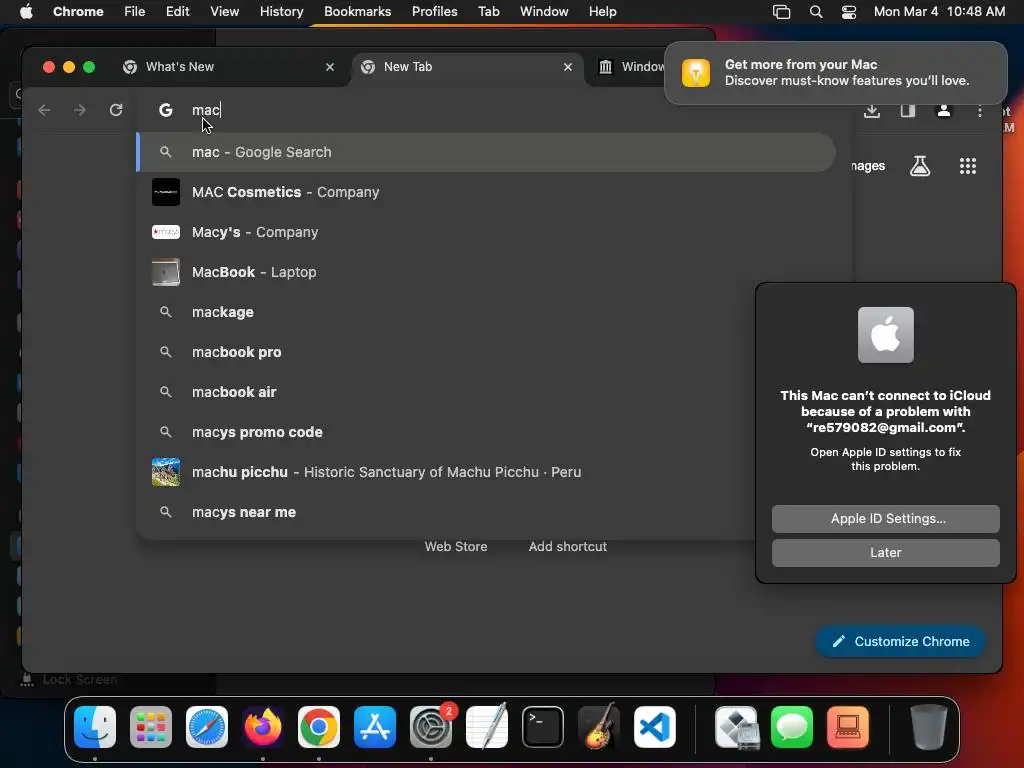Close the New Tab tab

point(568,67)
